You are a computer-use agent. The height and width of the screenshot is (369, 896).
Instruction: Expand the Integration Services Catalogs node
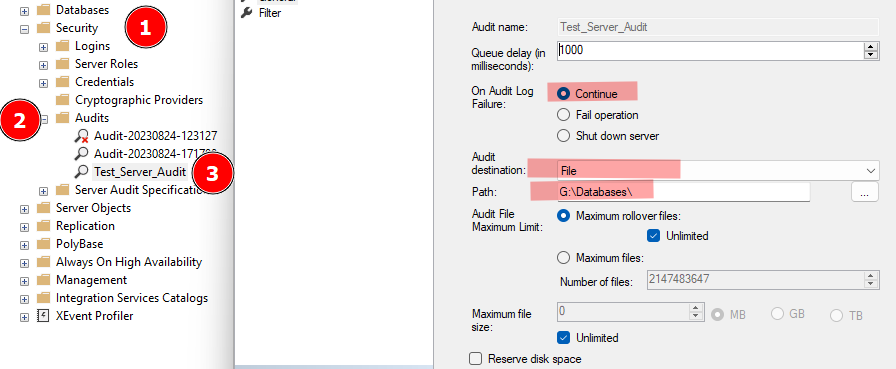point(24,299)
